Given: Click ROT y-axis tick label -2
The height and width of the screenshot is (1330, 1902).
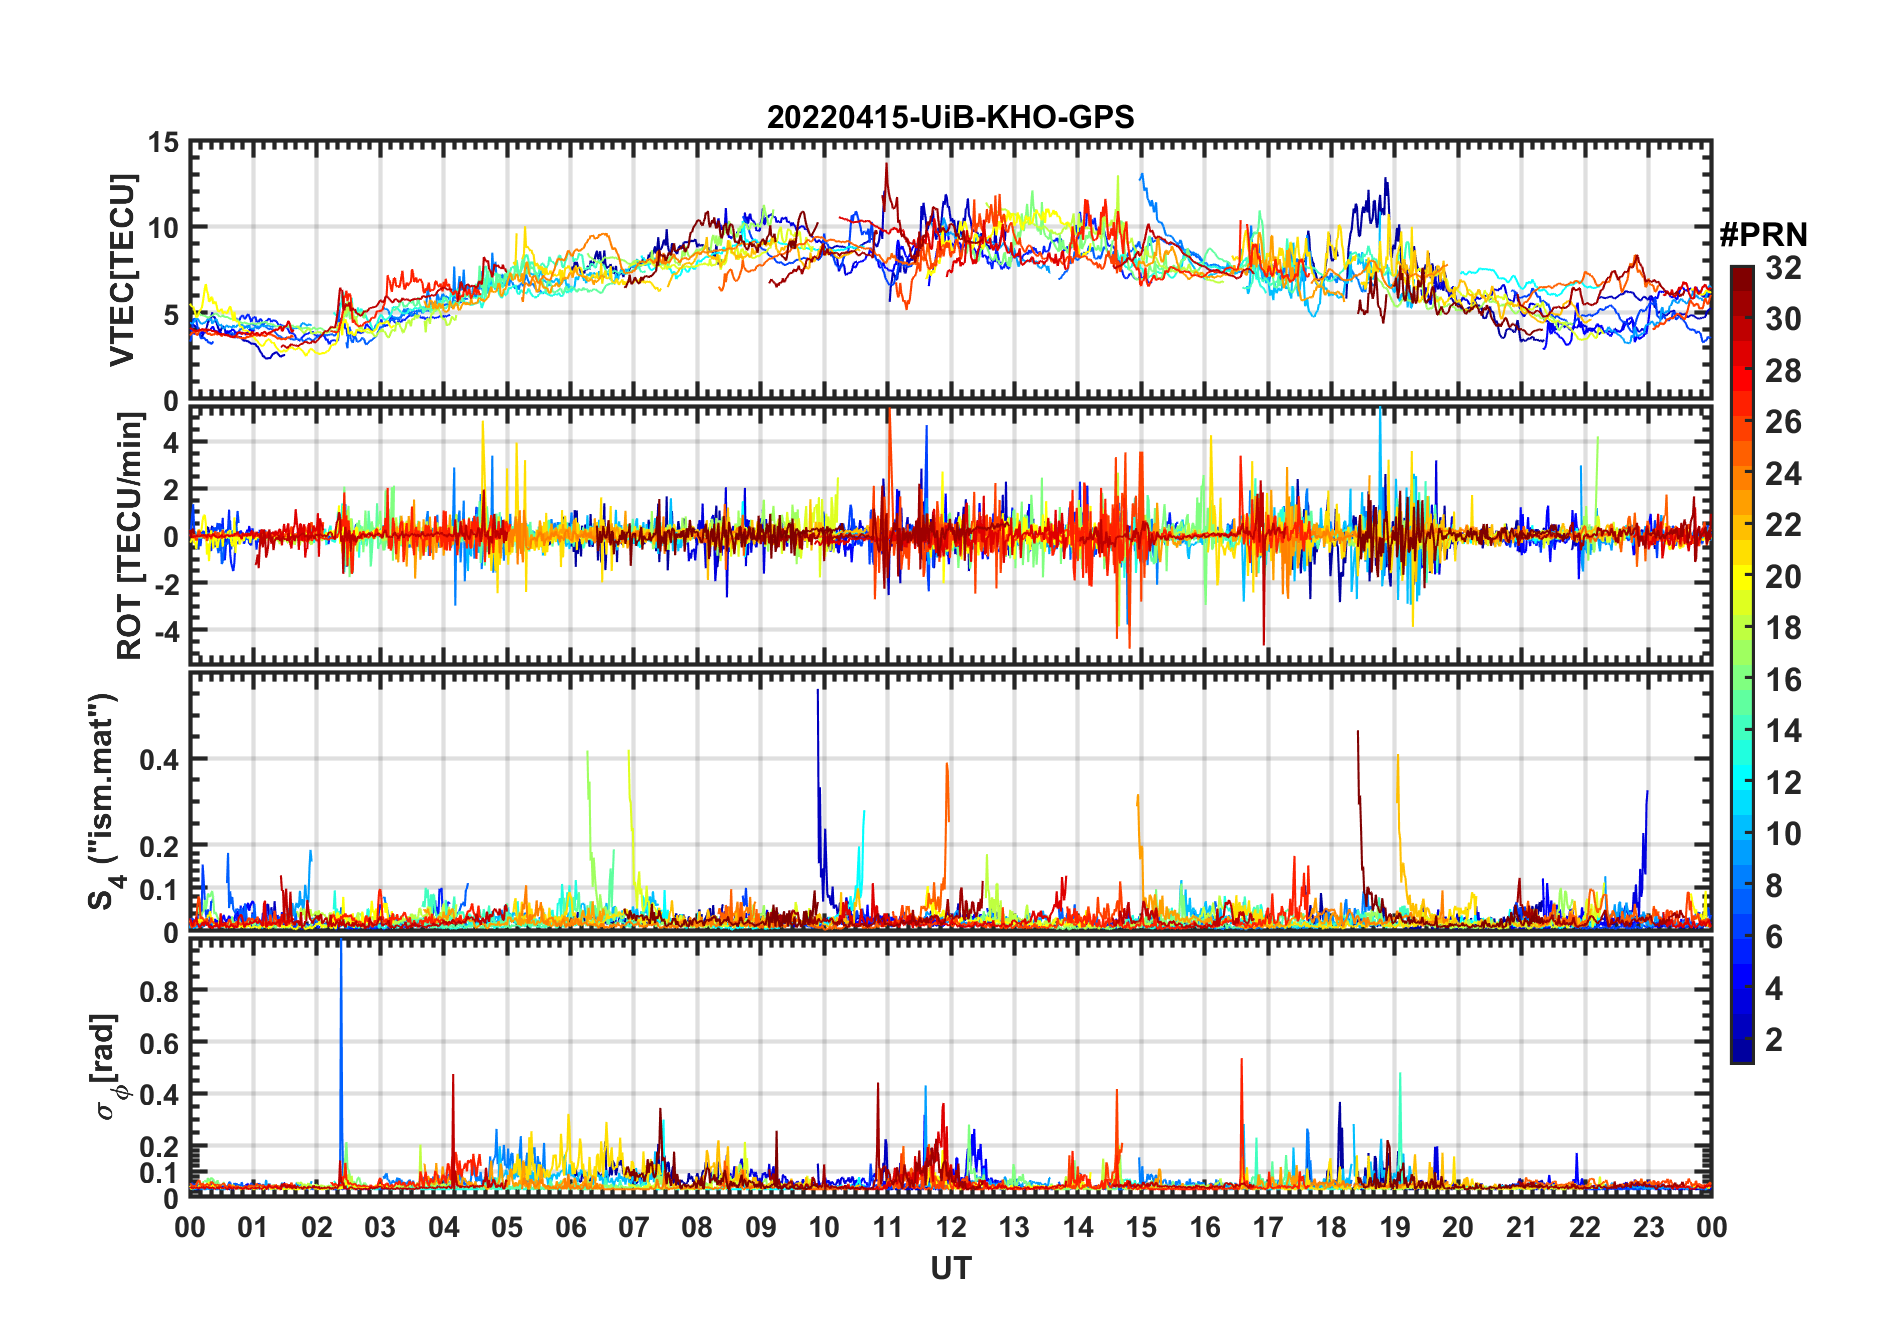Looking at the screenshot, I should click(166, 584).
